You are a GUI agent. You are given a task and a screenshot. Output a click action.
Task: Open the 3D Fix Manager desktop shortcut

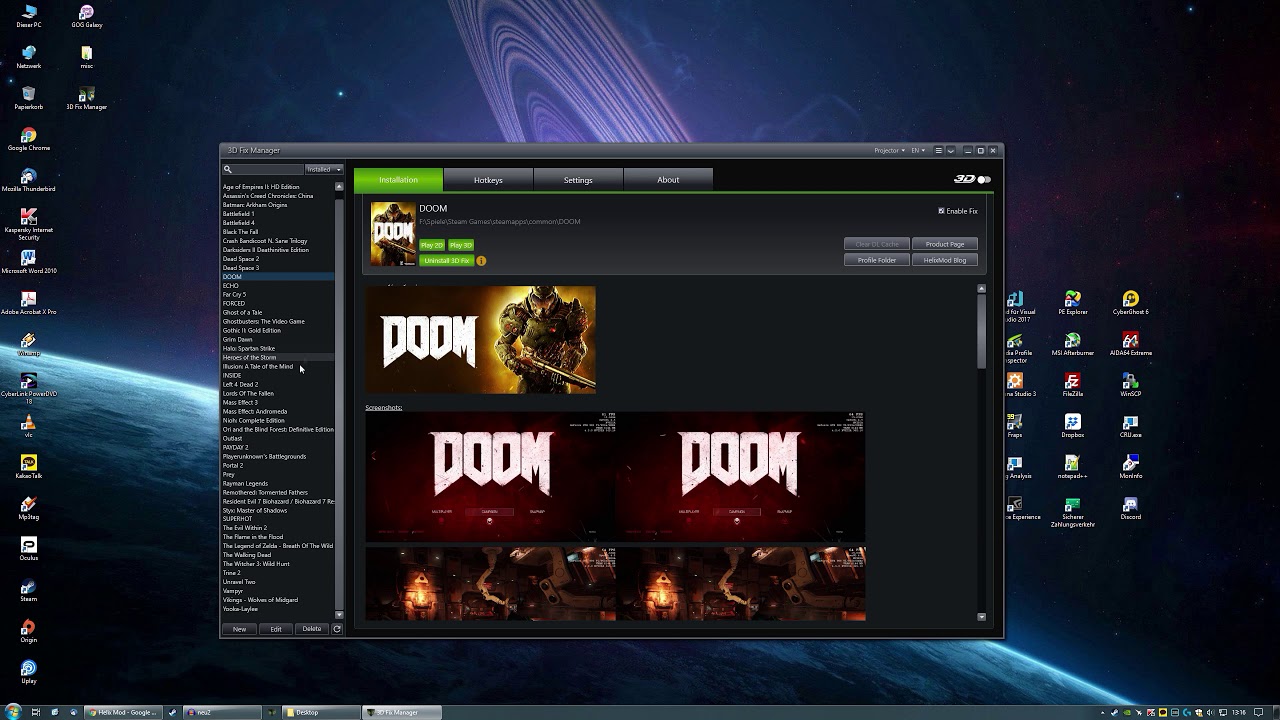point(86,97)
